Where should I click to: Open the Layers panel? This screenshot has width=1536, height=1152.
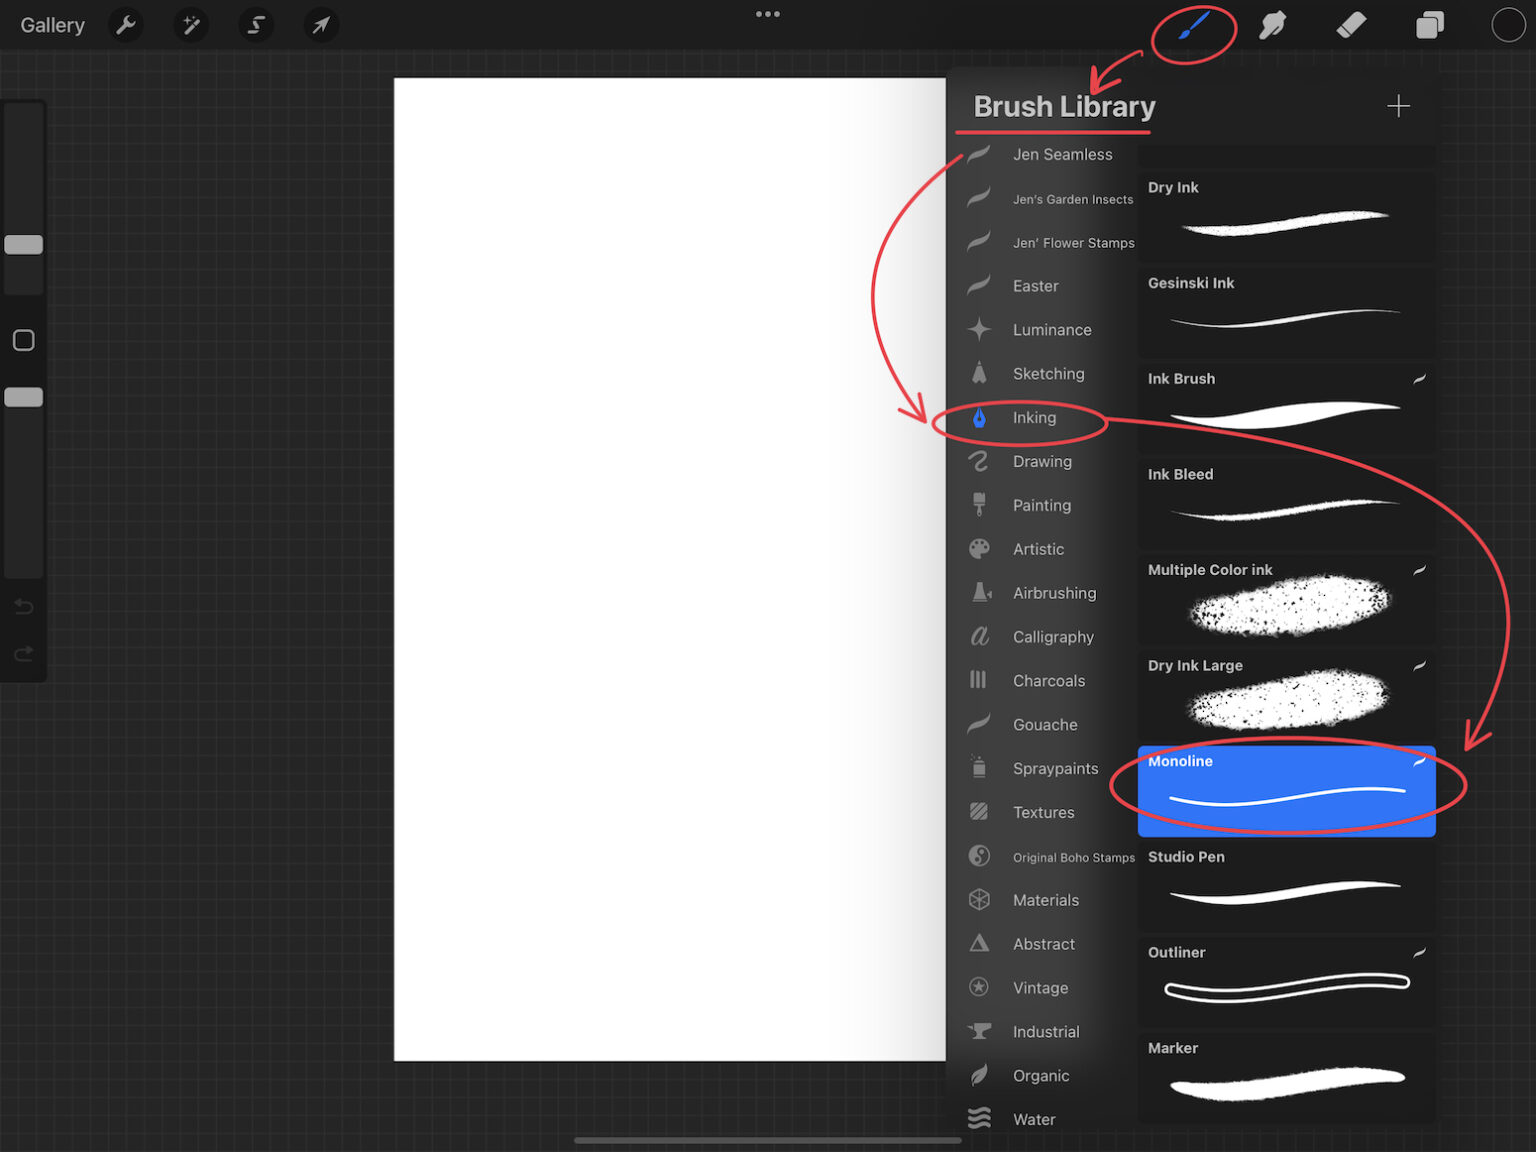[x=1429, y=25]
